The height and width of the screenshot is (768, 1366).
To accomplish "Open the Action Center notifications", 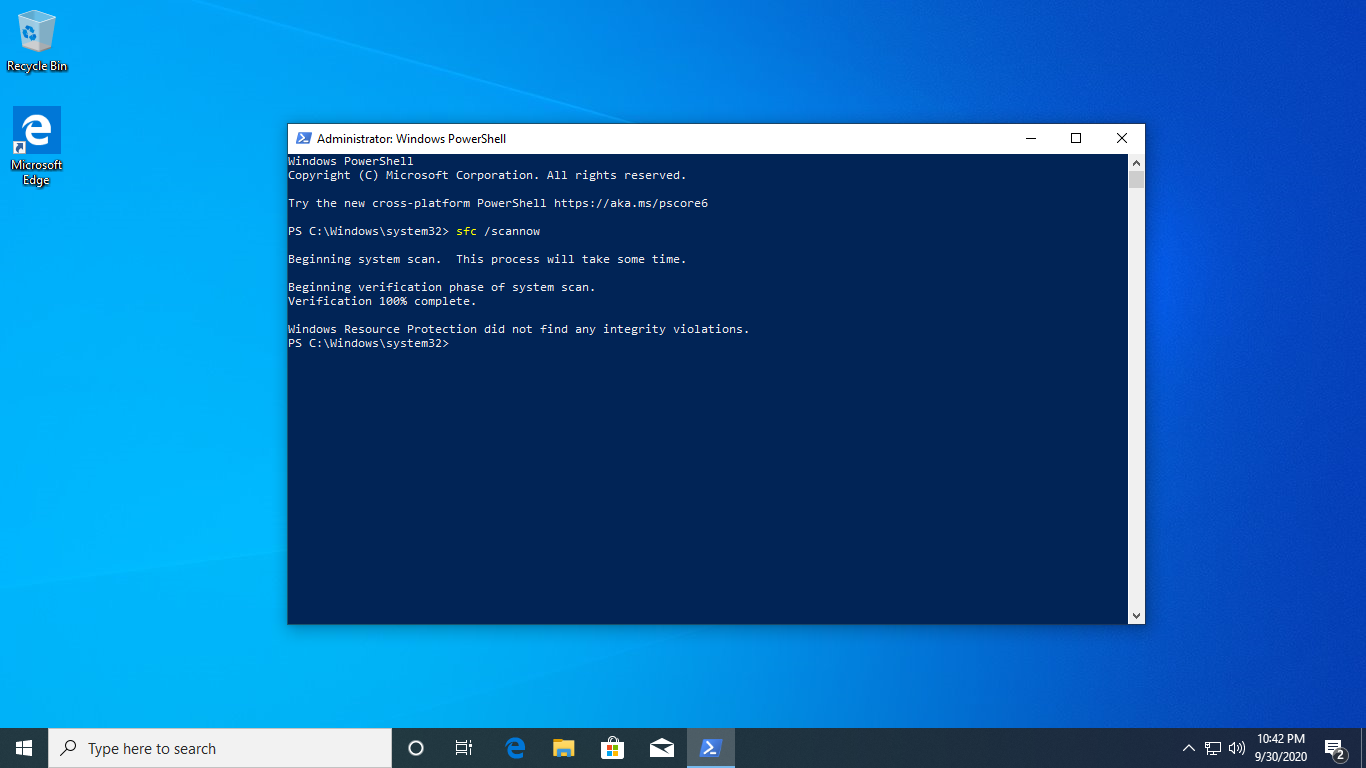I will [1334, 748].
